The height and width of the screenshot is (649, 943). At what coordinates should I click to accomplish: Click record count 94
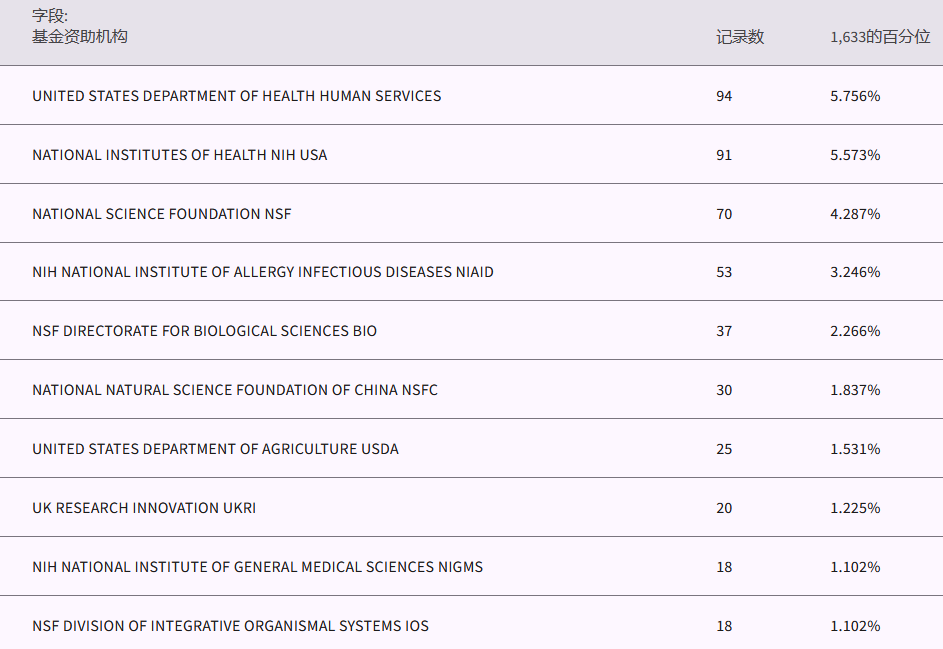(x=724, y=96)
